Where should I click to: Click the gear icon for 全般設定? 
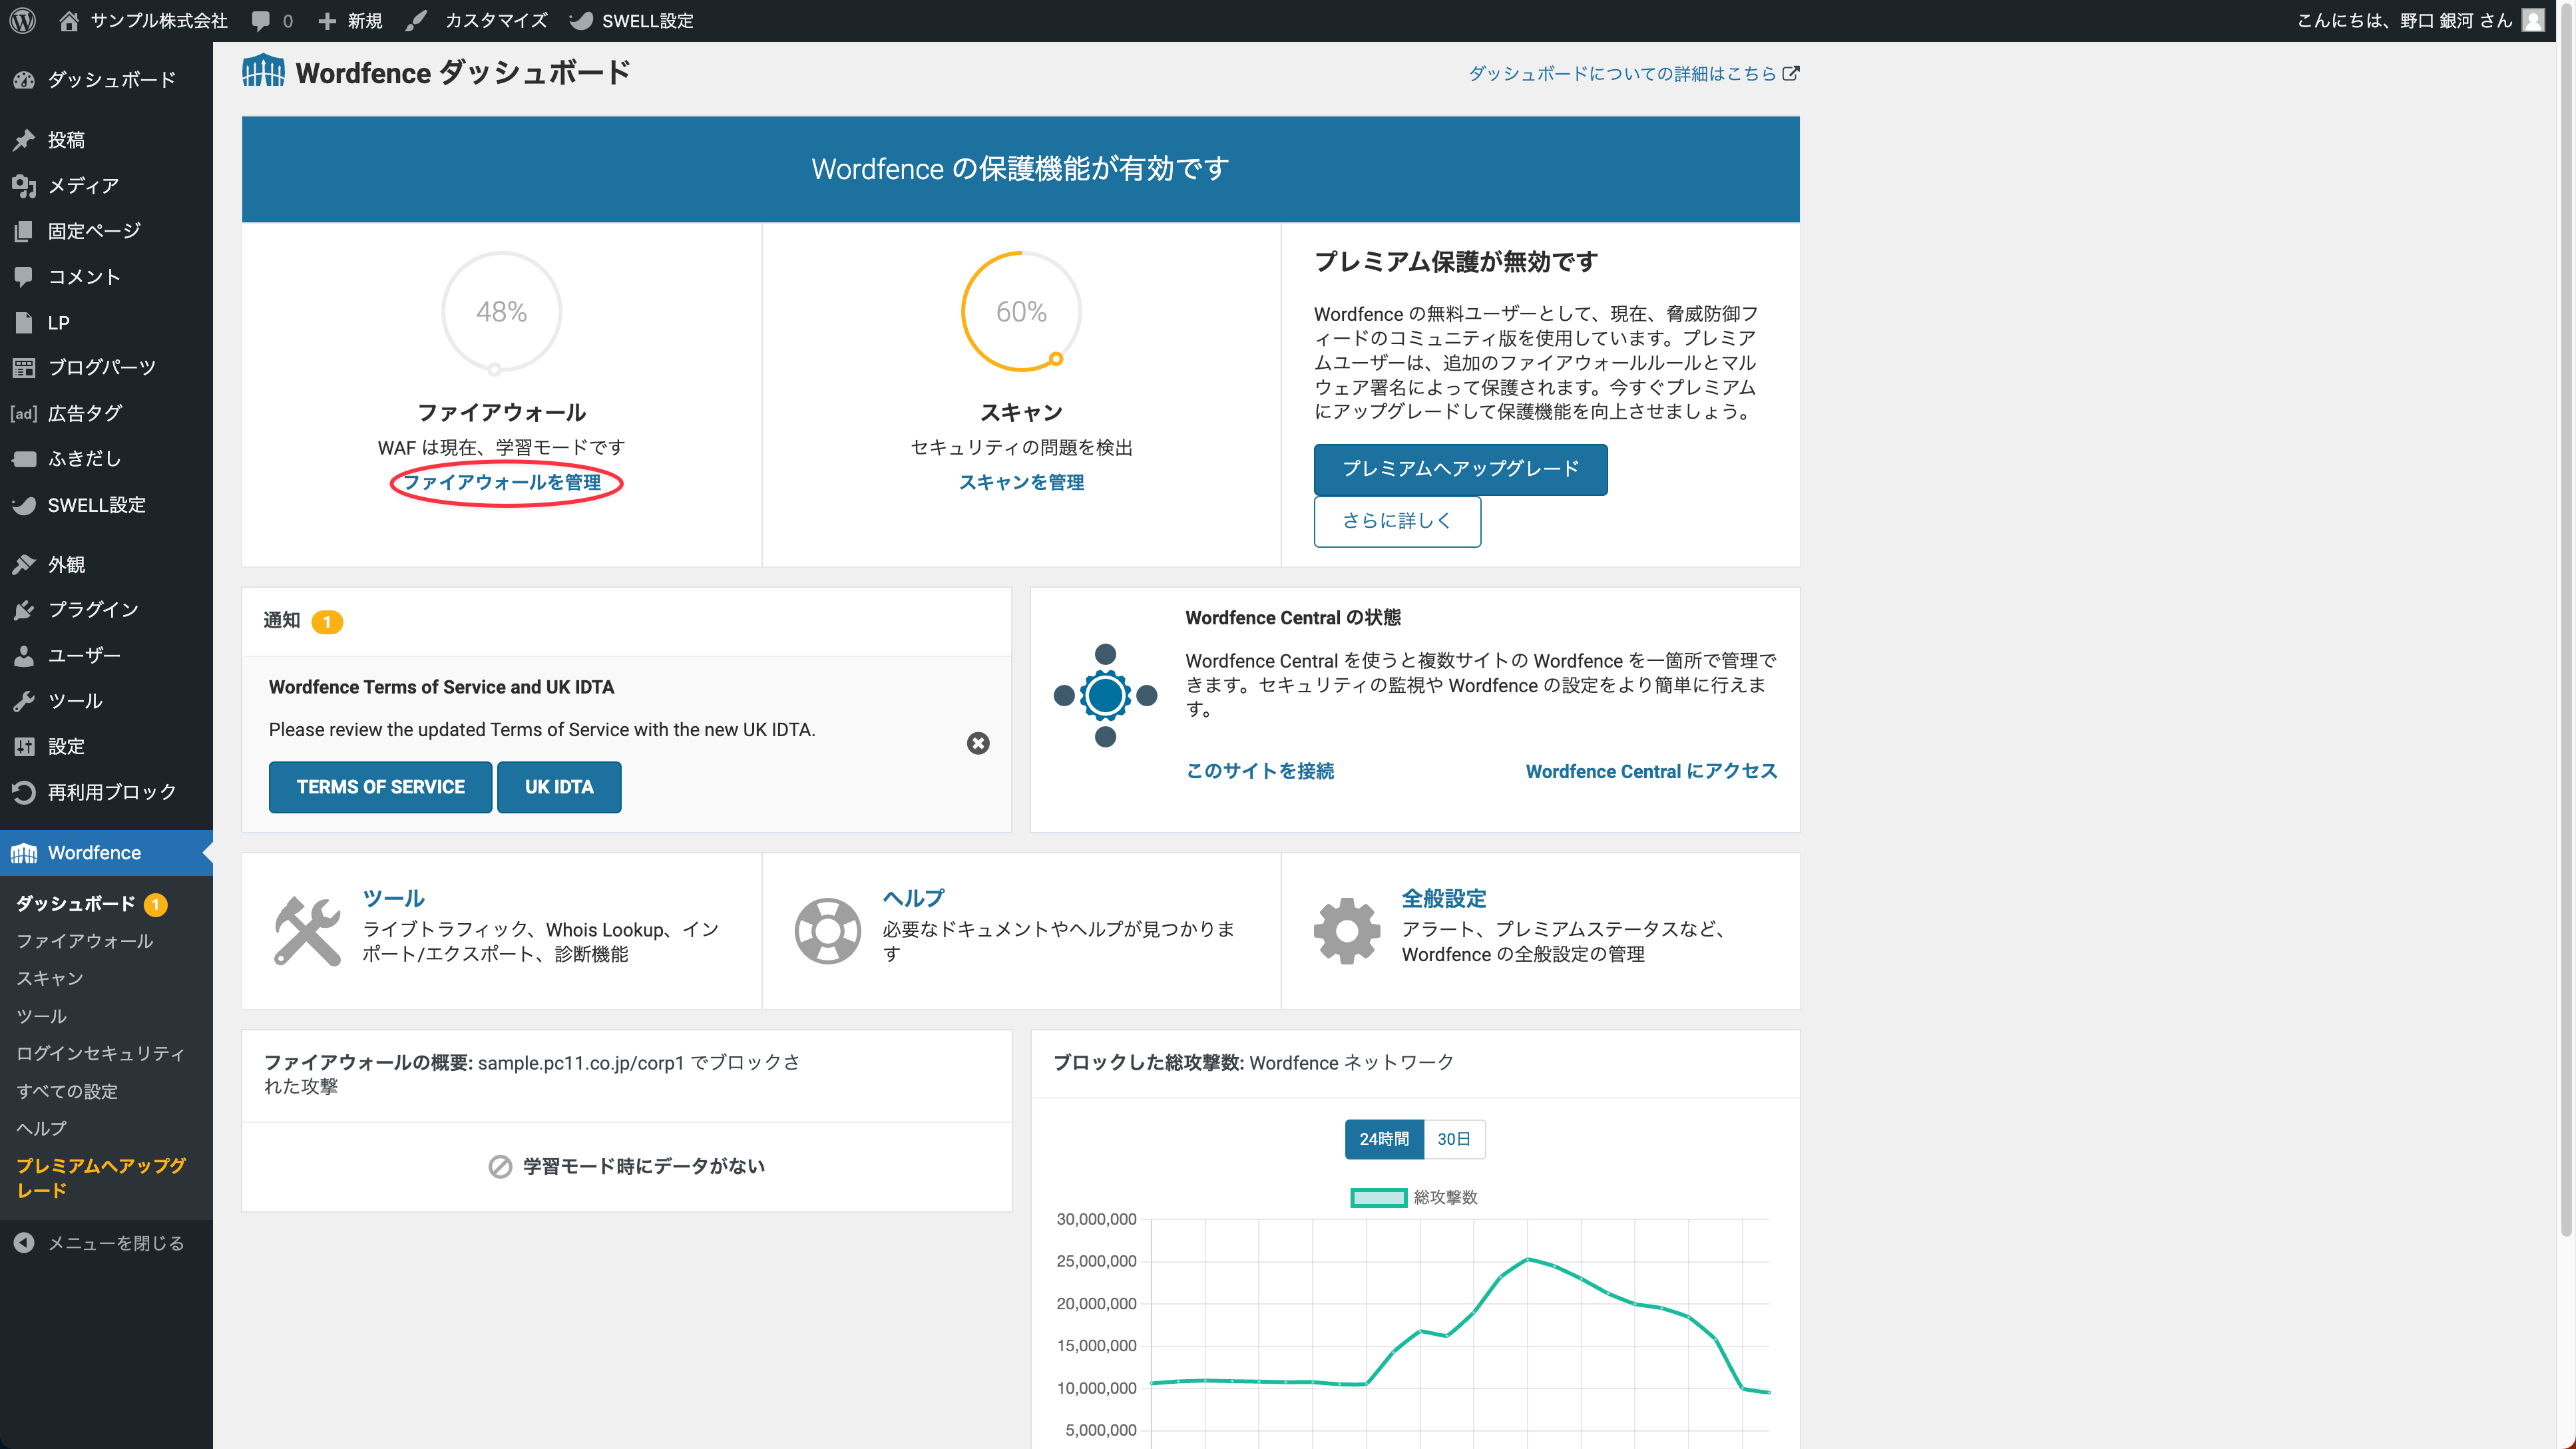(1346, 930)
